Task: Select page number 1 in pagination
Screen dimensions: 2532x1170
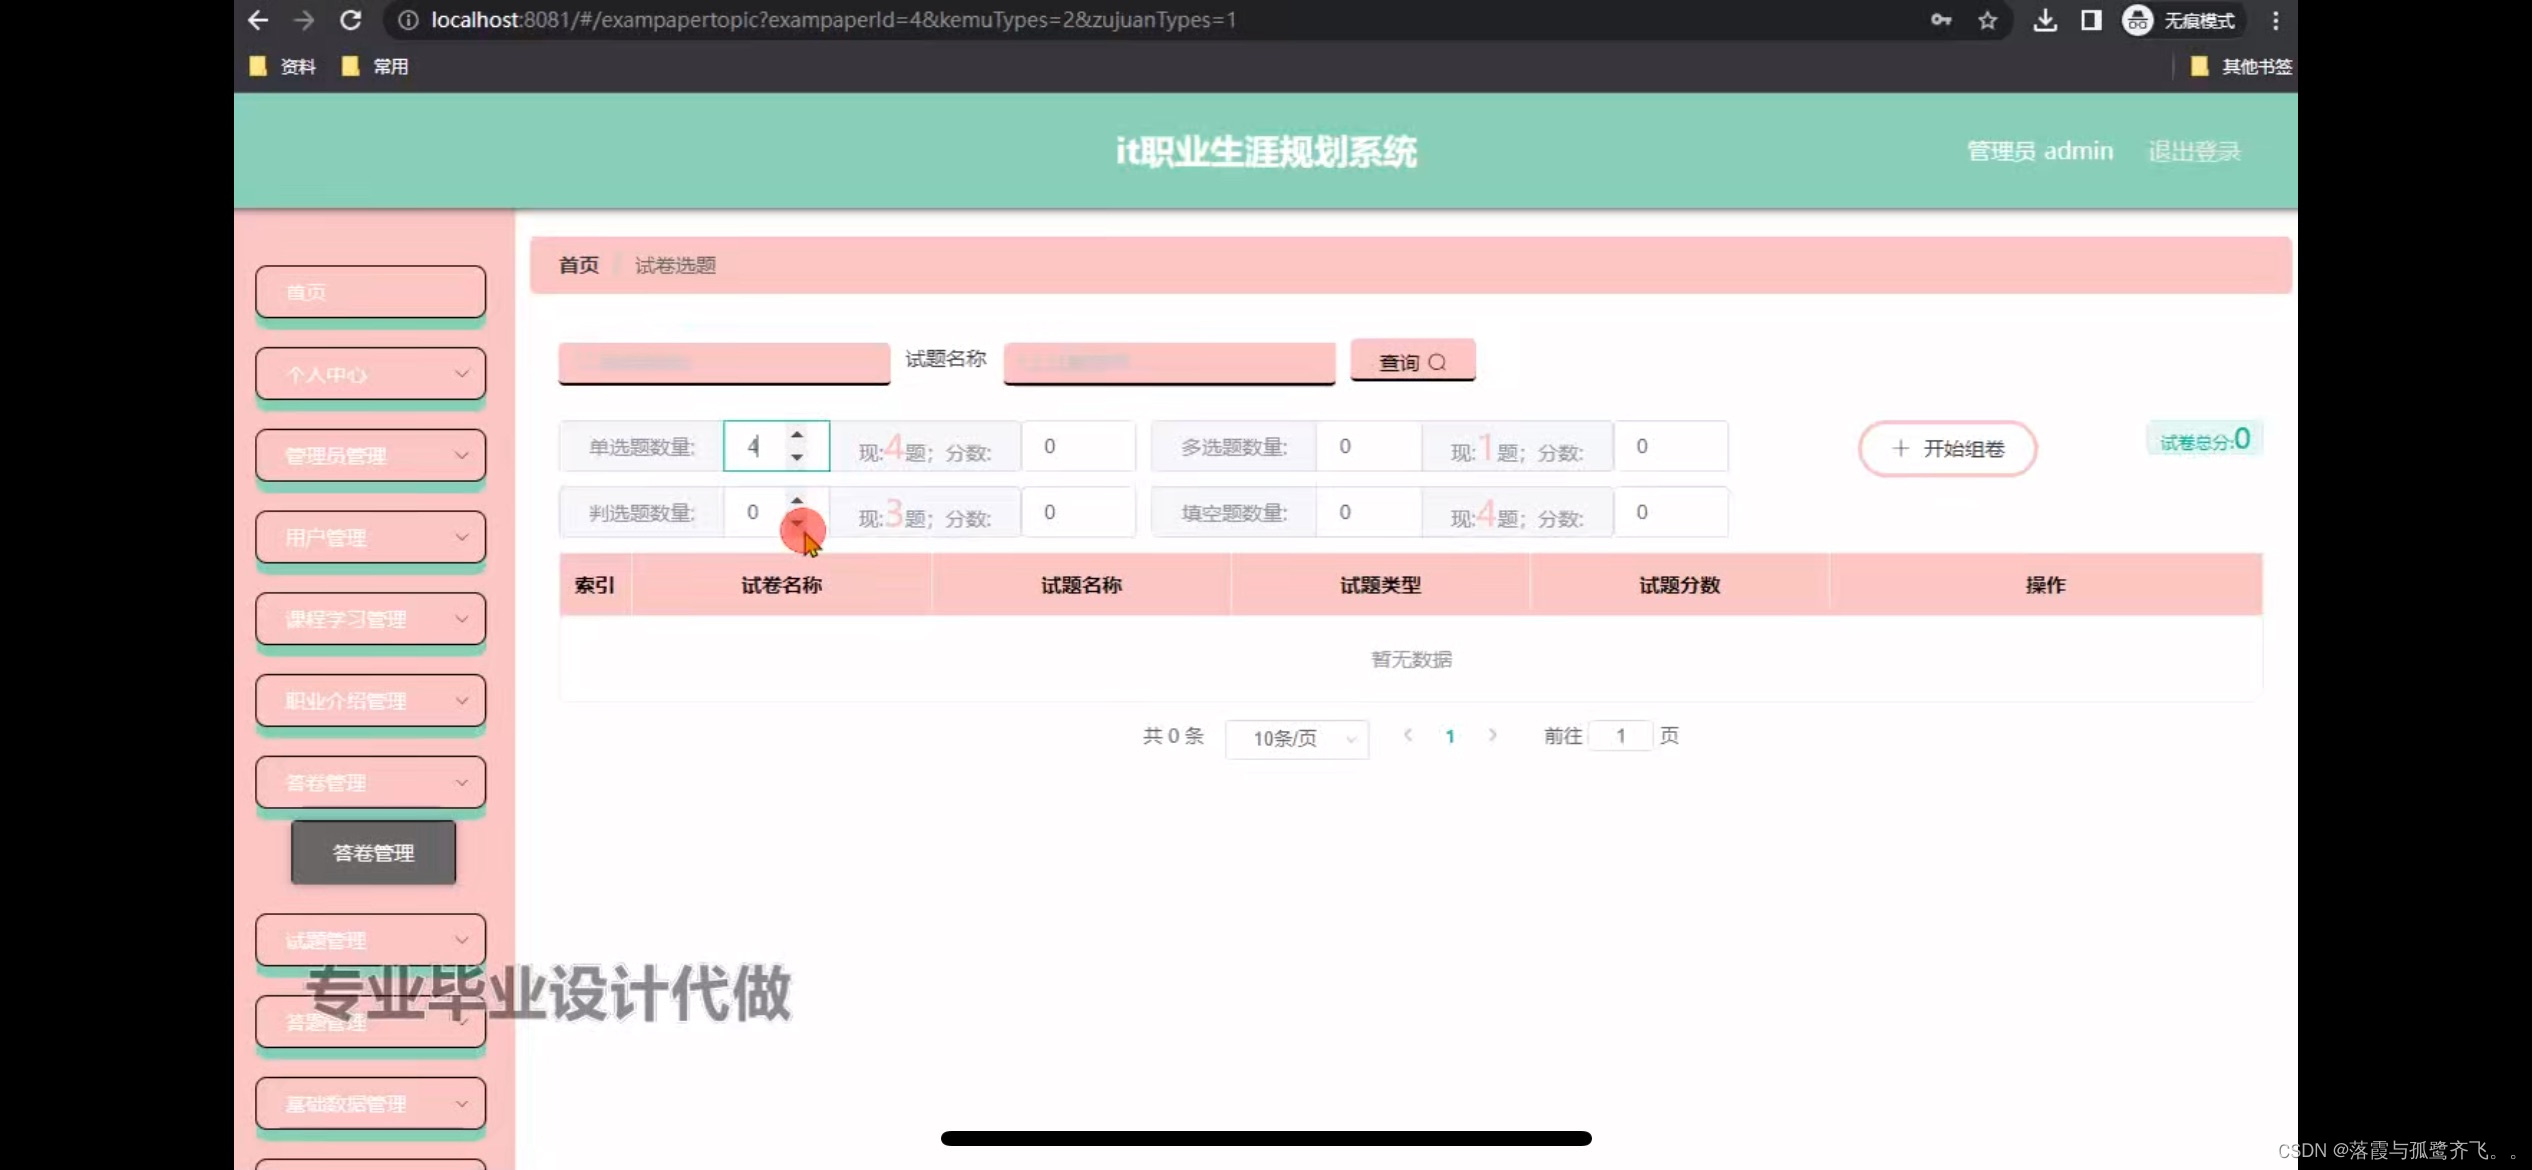Action: [x=1450, y=736]
